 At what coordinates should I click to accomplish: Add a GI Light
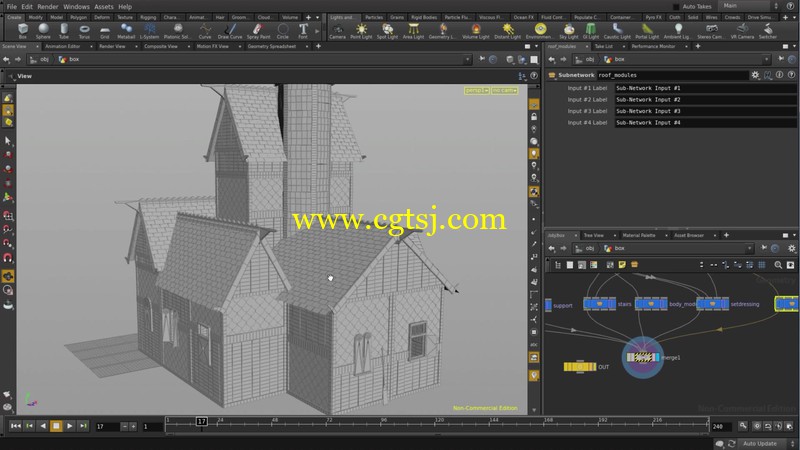(591, 31)
